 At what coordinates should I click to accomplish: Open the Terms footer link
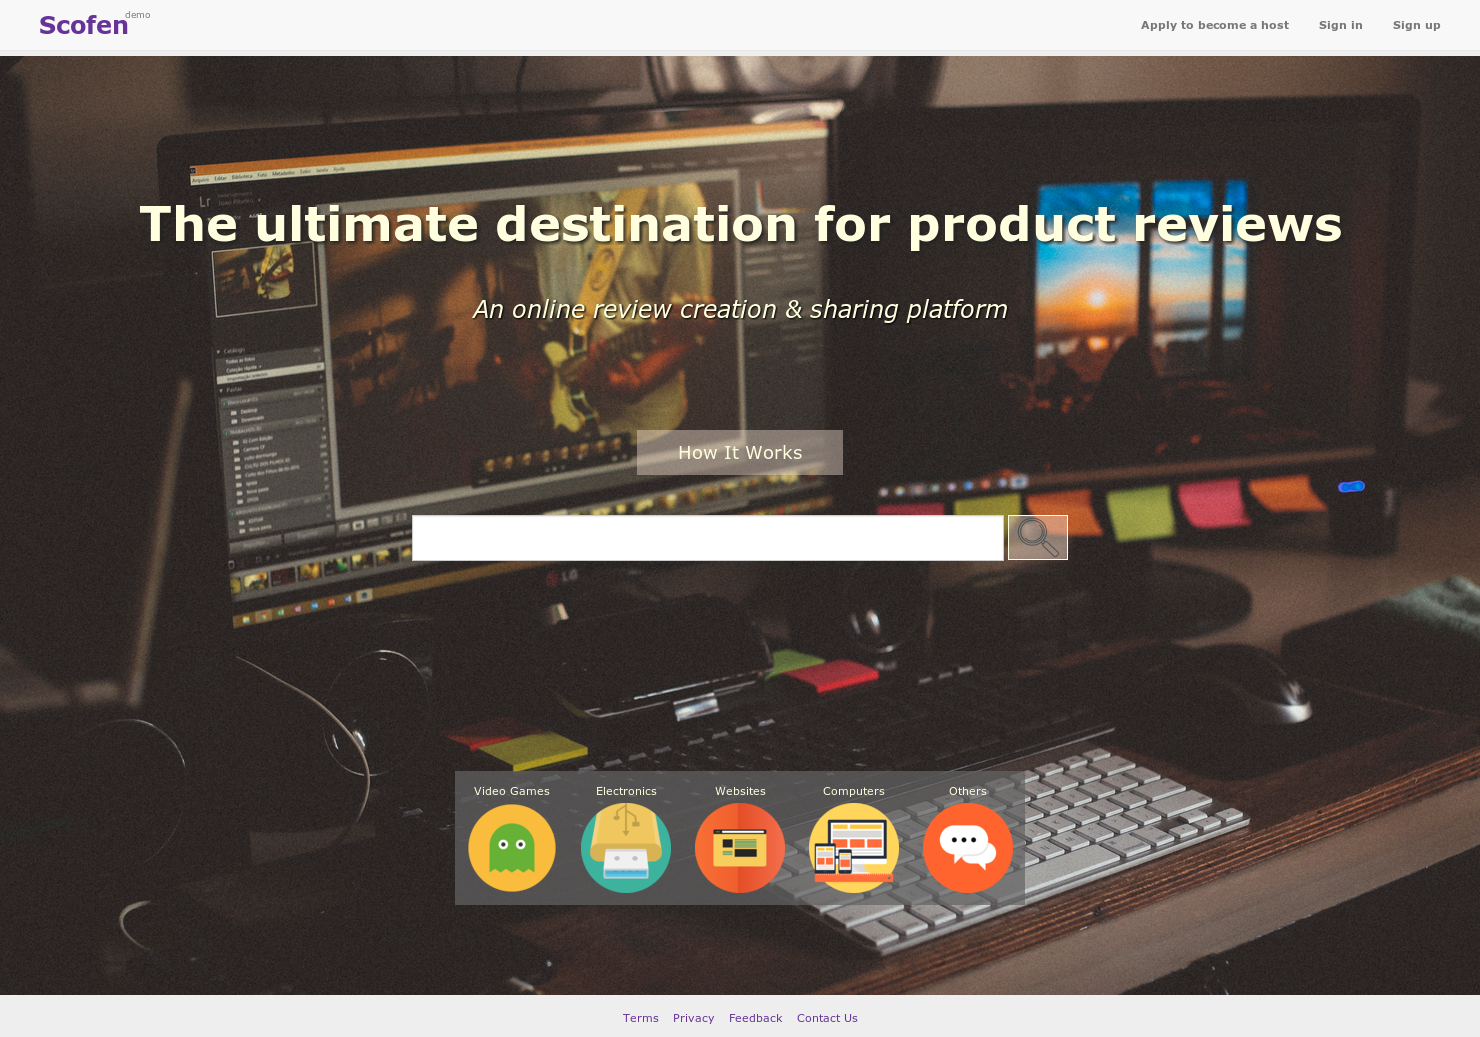[641, 1018]
